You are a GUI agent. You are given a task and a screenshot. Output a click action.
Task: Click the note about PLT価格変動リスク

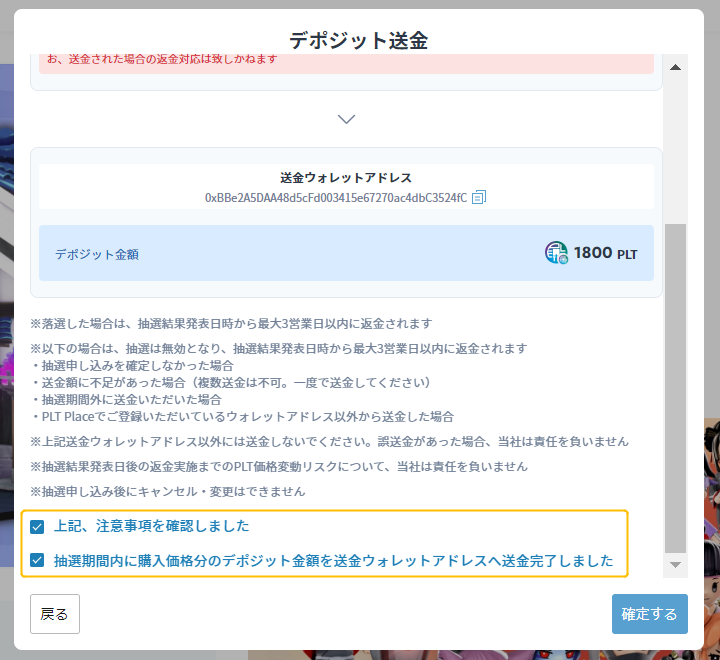coord(279,467)
